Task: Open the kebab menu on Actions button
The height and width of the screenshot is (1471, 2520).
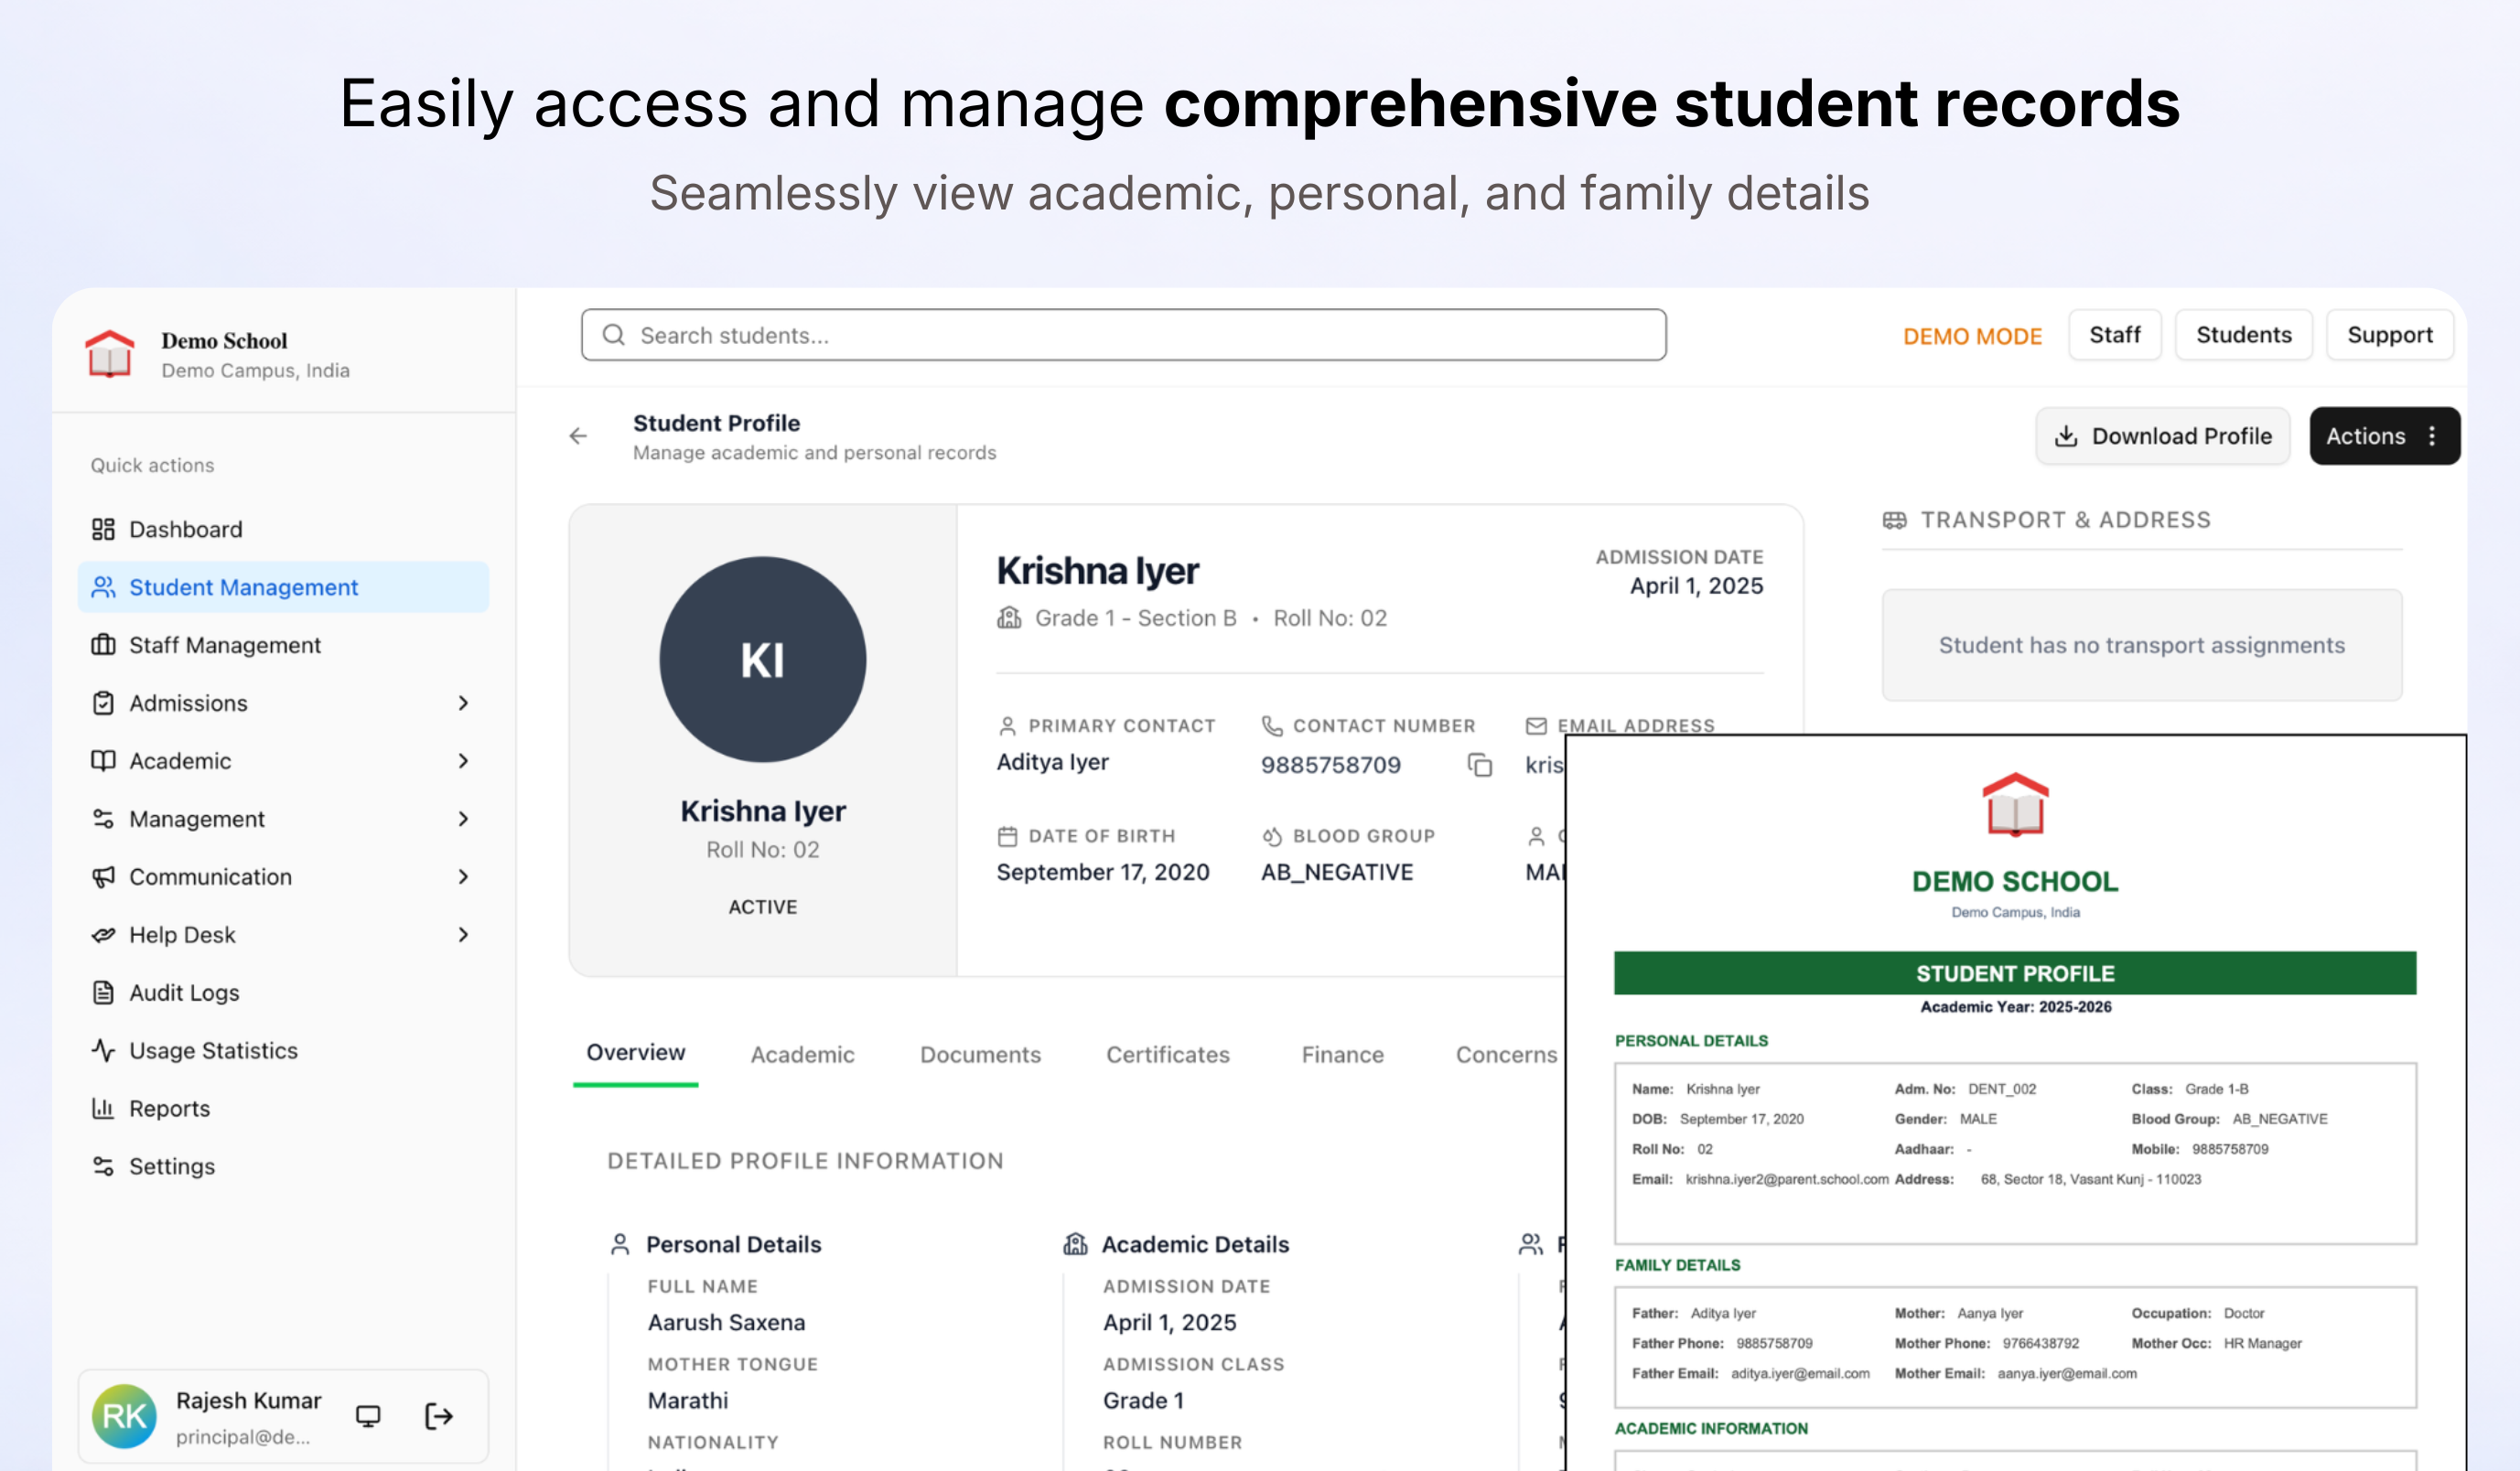Action: (2433, 436)
